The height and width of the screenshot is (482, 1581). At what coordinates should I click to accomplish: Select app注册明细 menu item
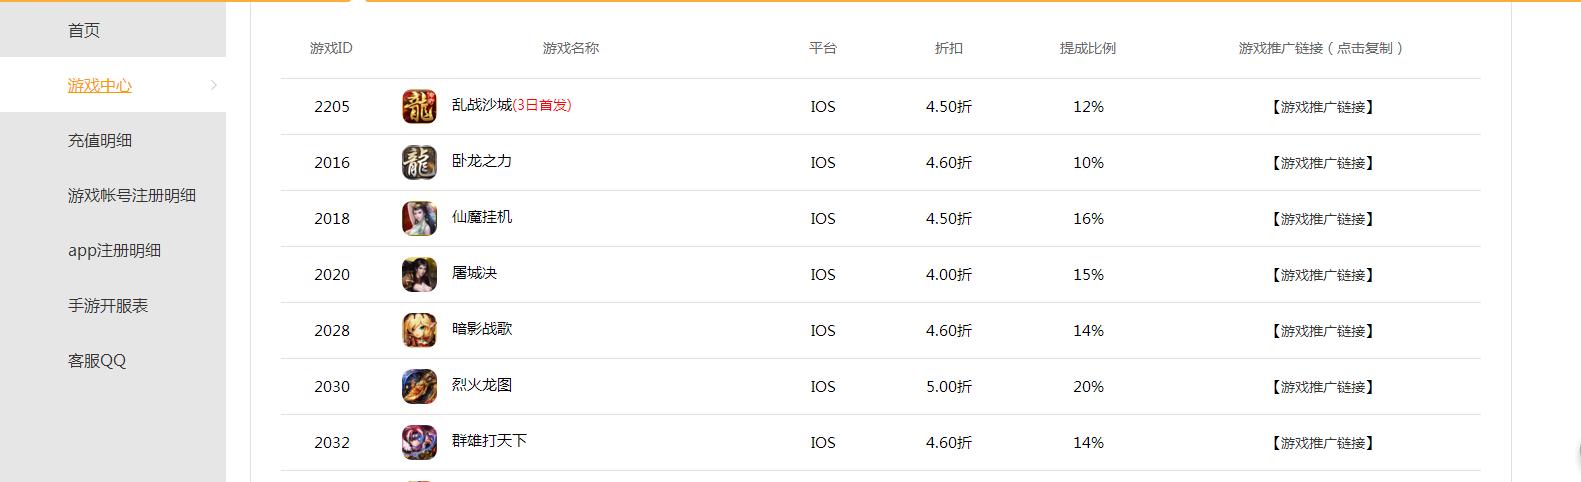point(114,251)
